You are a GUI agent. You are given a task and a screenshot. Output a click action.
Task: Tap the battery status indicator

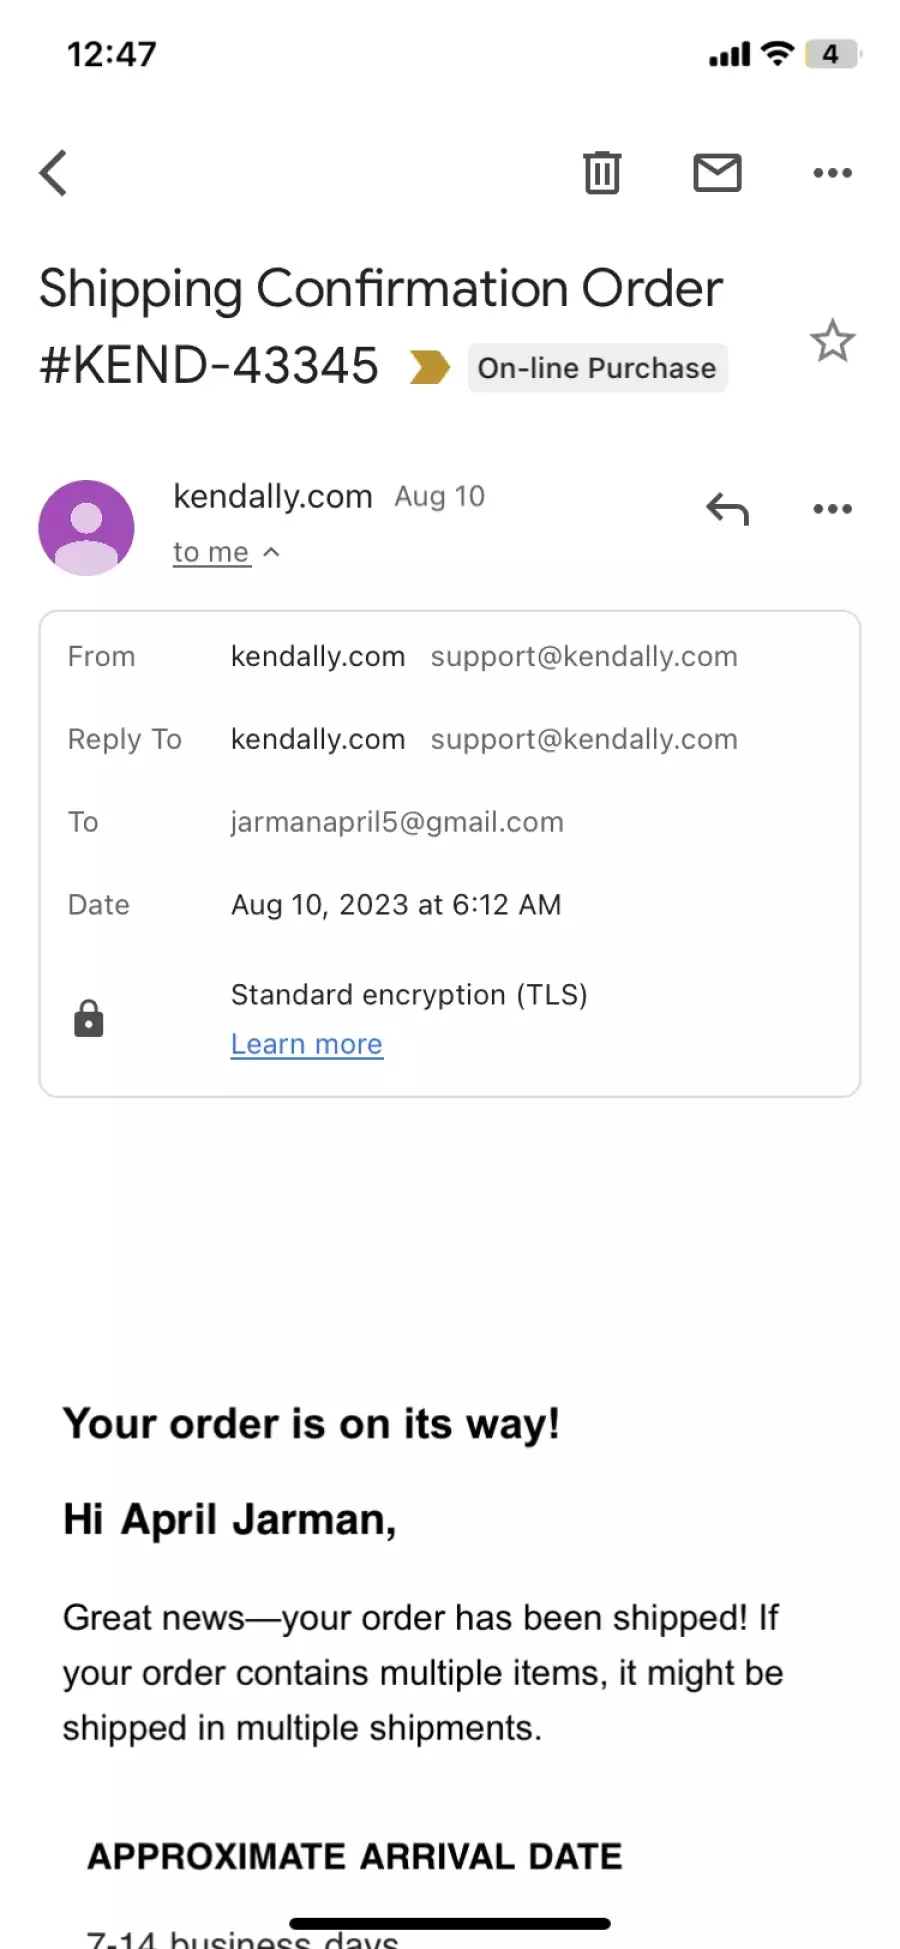click(x=831, y=54)
